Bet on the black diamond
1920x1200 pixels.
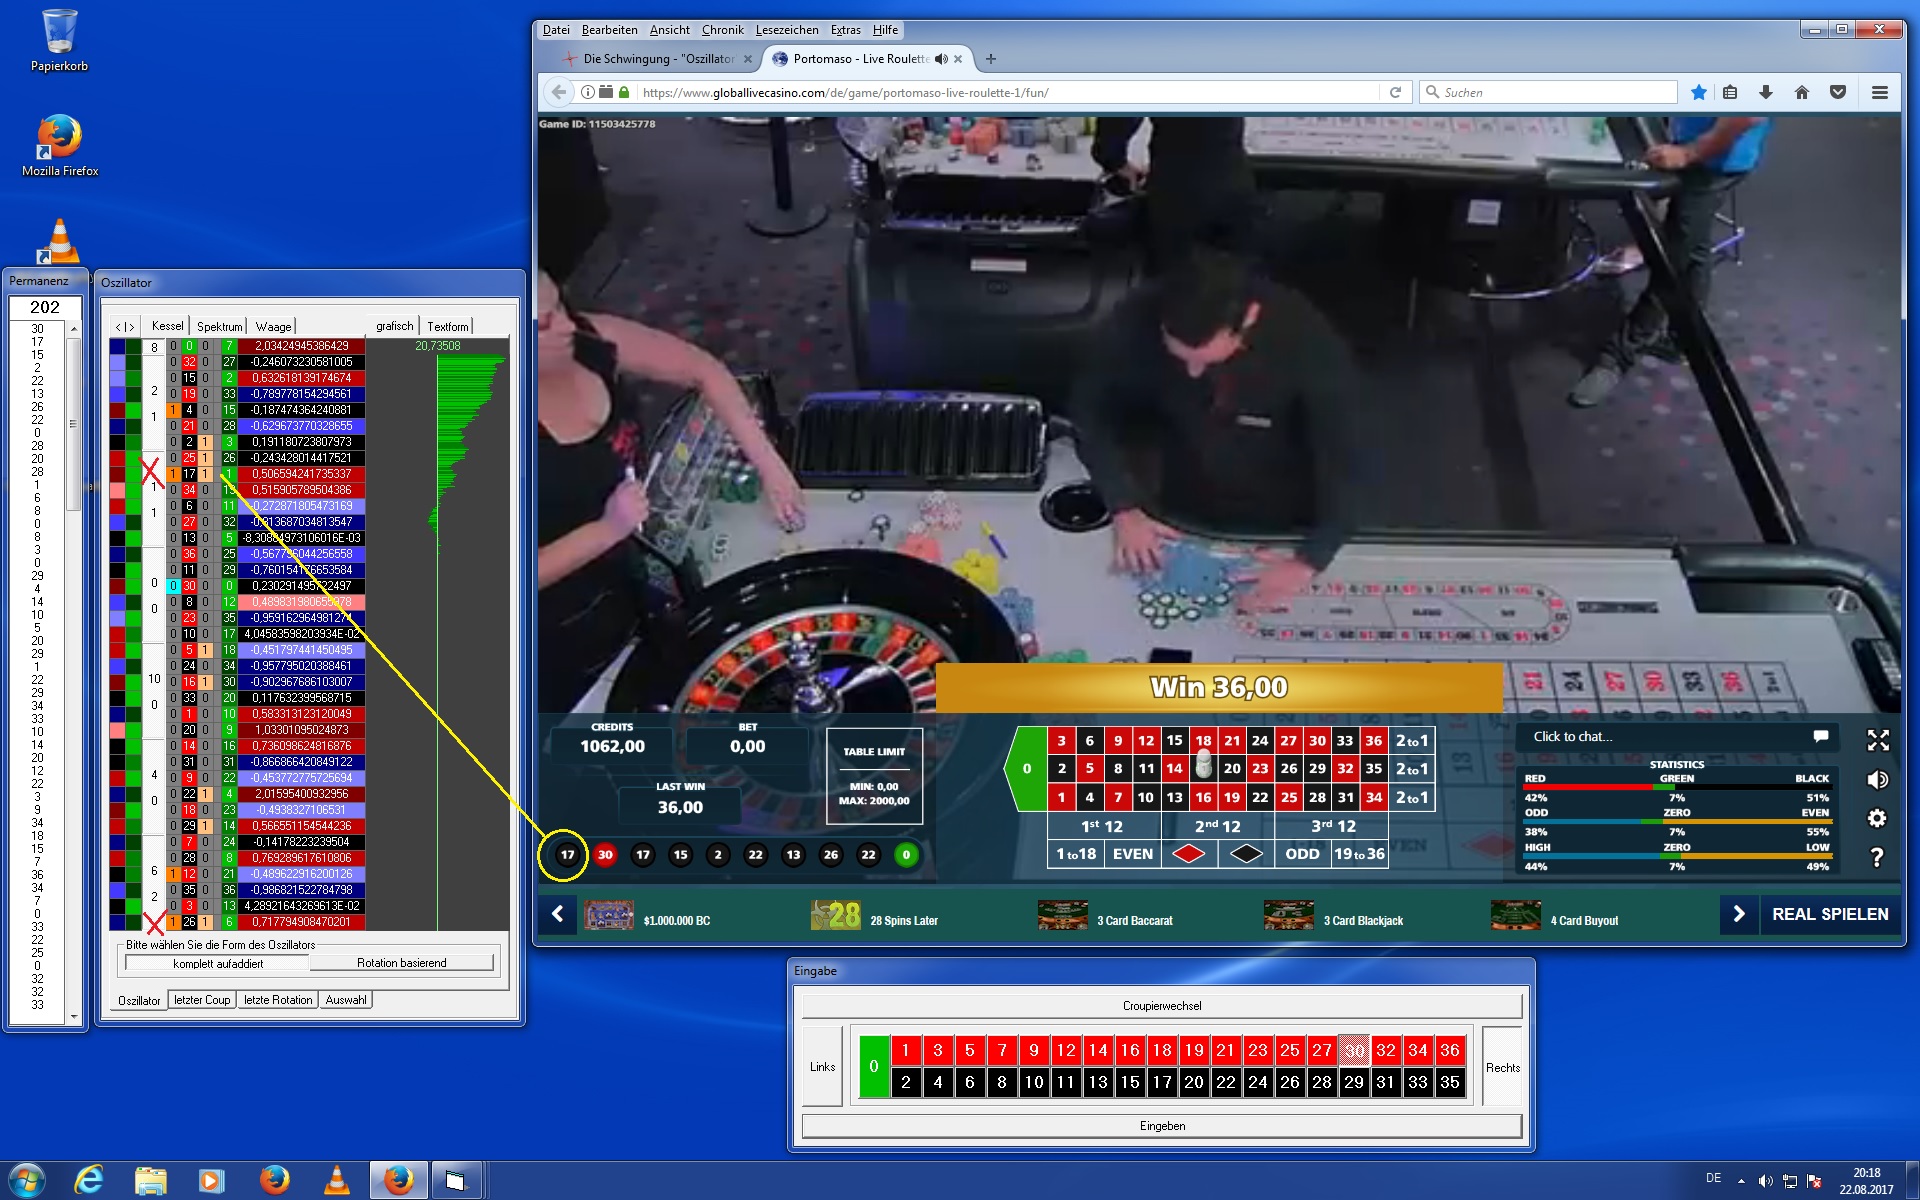point(1246,854)
